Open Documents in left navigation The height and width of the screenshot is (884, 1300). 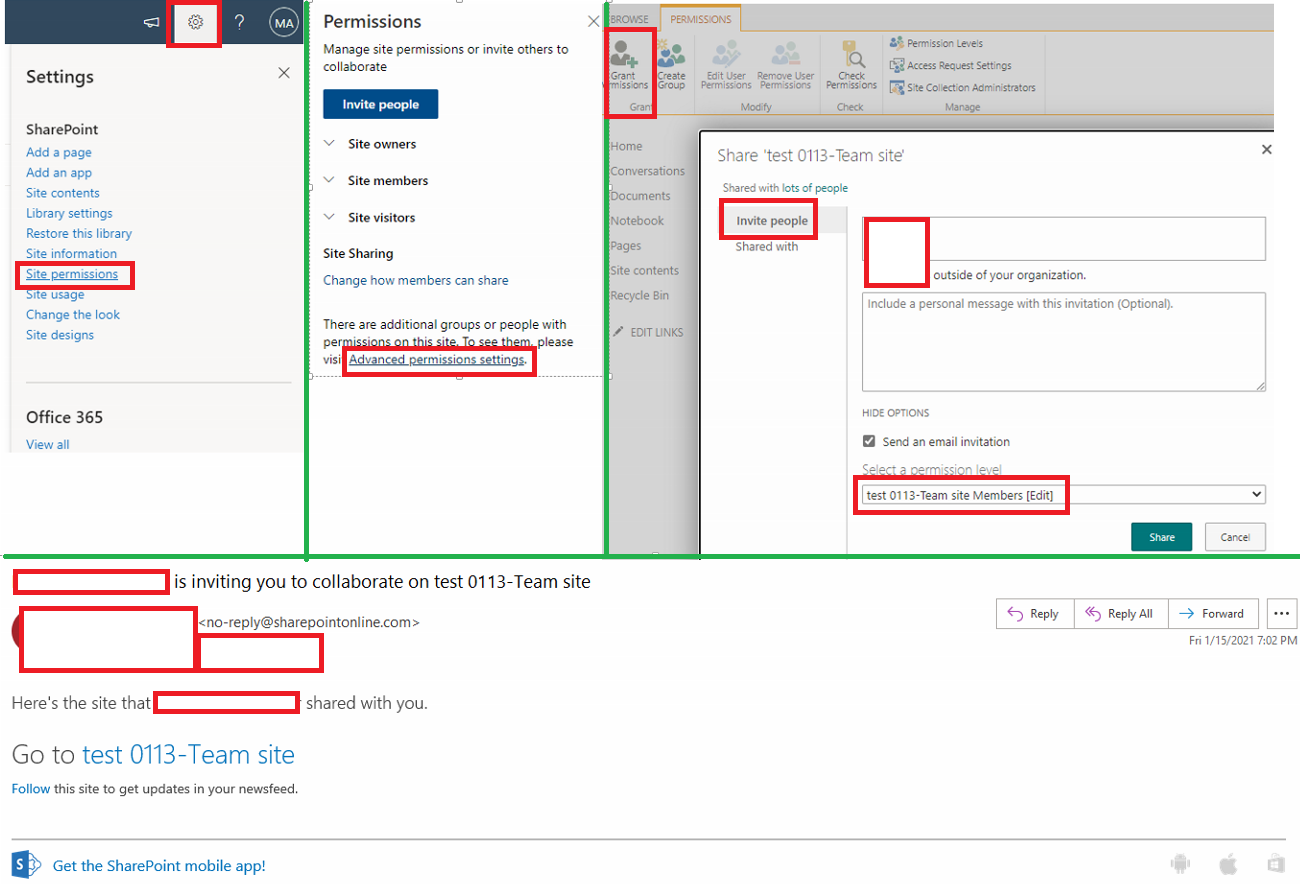[640, 196]
